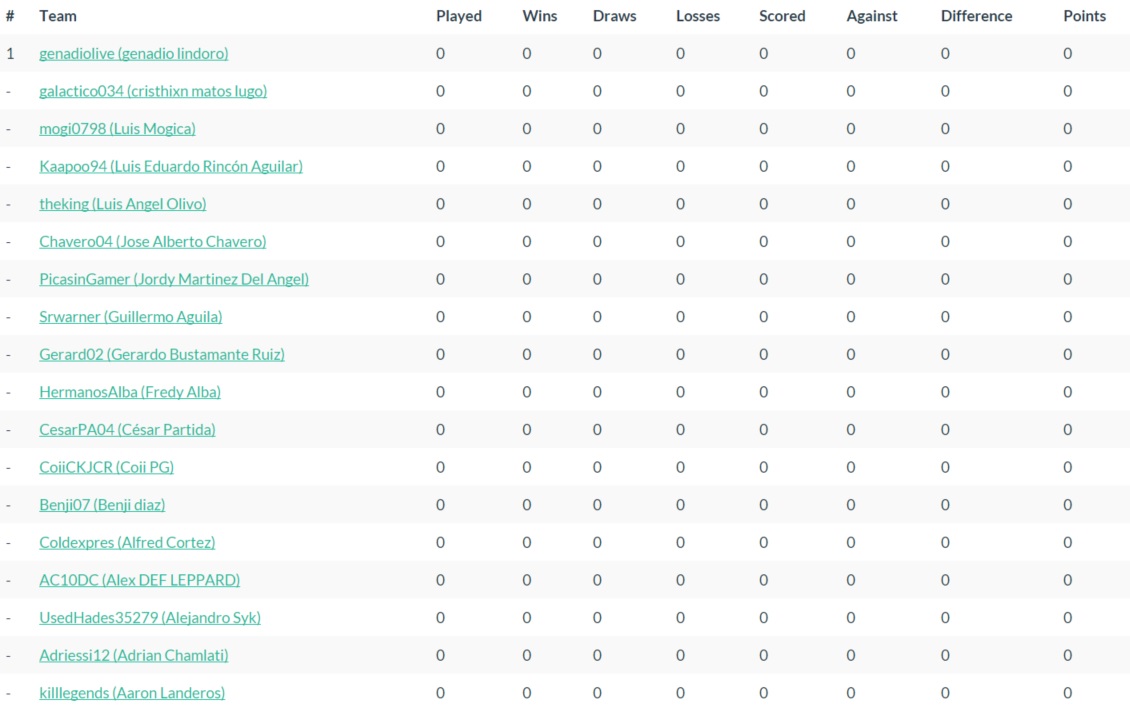Click Srwarner (Guillermo Aguila) team link

pos(131,317)
